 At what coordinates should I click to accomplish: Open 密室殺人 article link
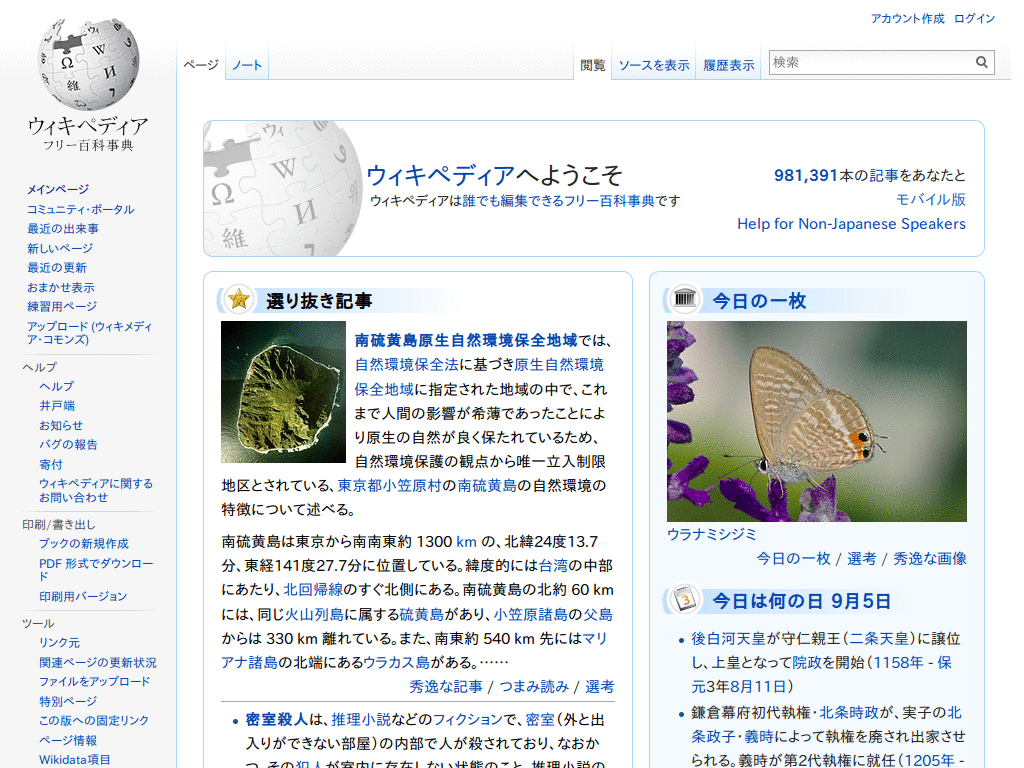[x=276, y=719]
